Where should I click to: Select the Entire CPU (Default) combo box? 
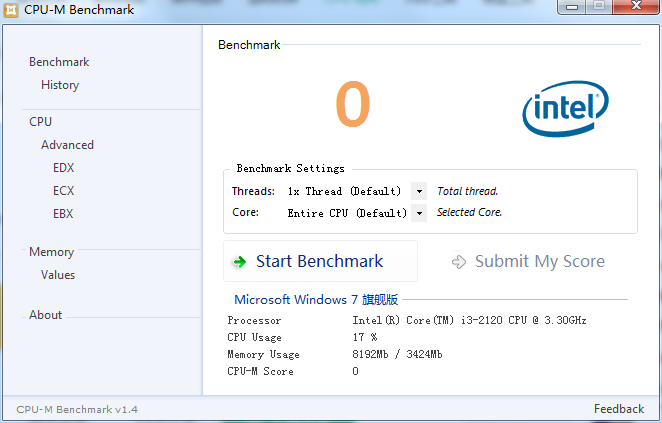(356, 213)
